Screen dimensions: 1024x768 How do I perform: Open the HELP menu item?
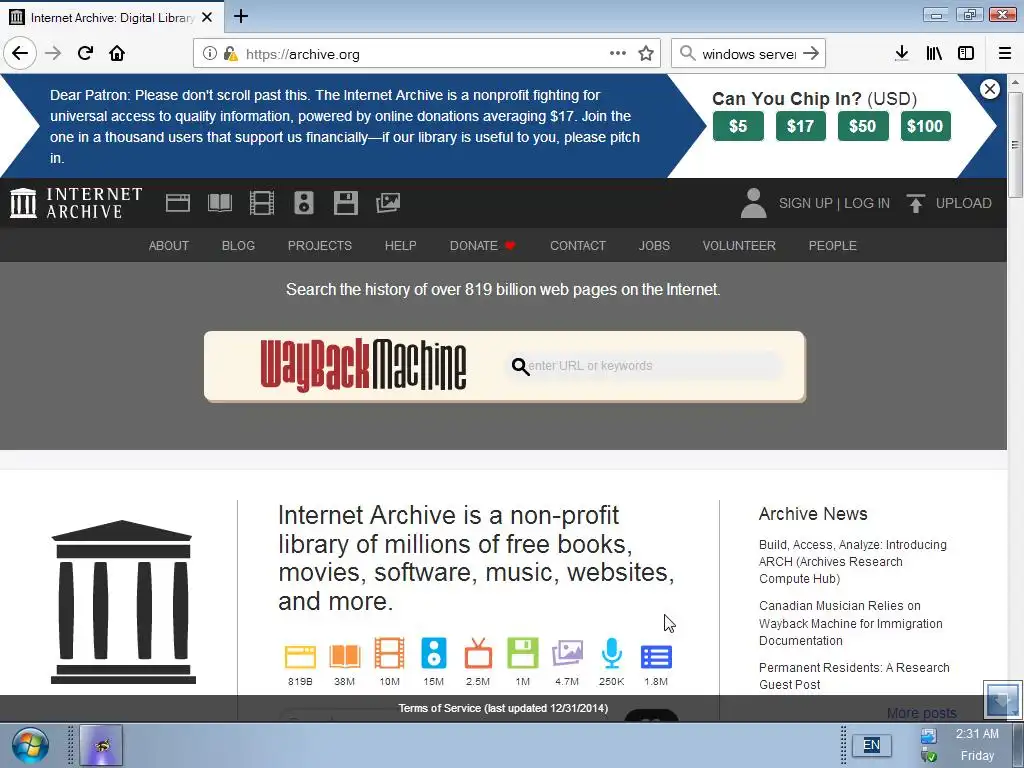[x=400, y=246]
